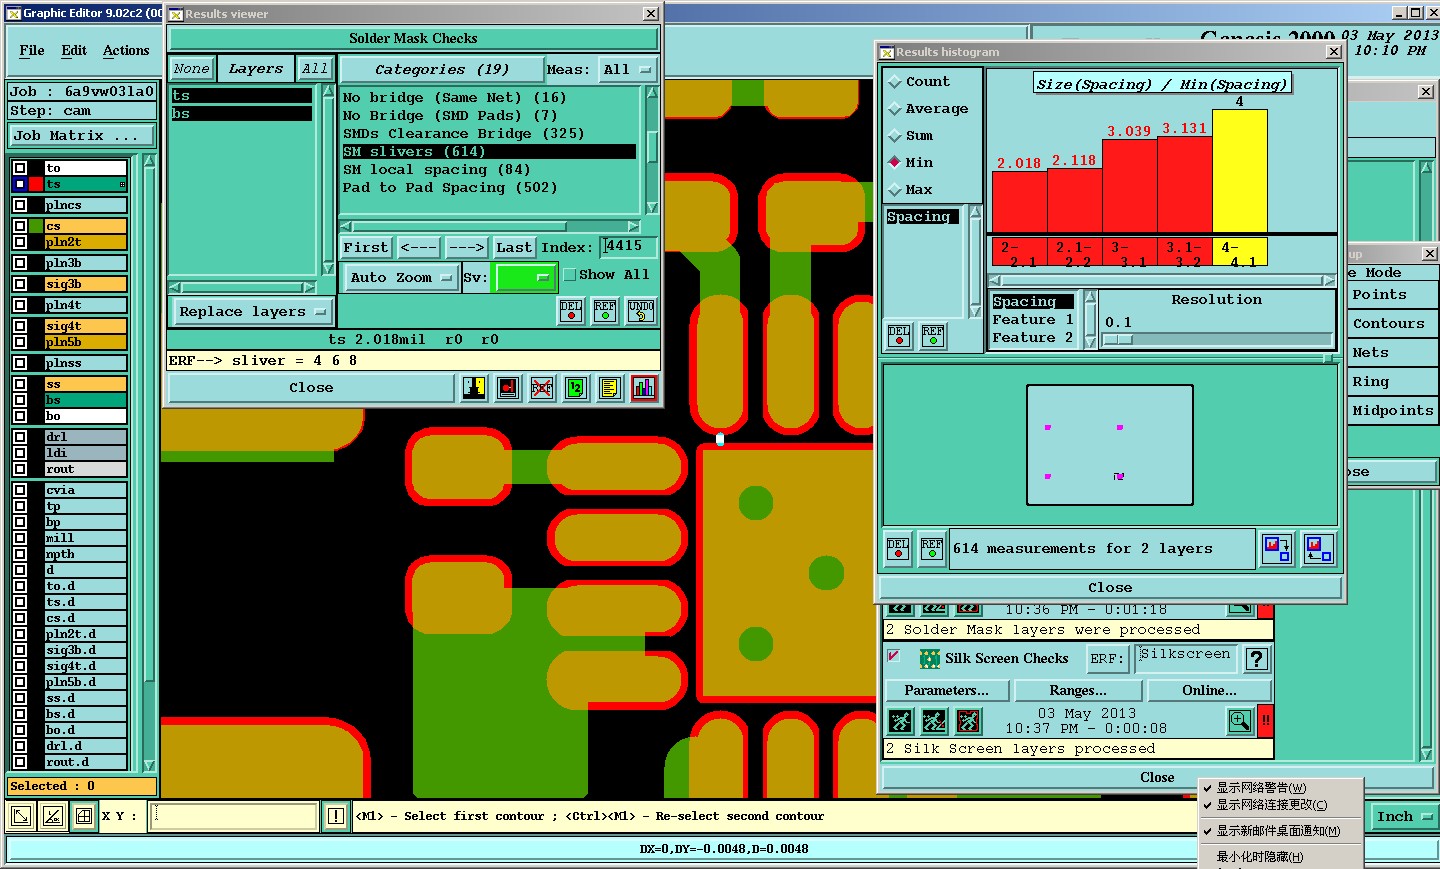Click the Parameters... button
Image resolution: width=1440 pixels, height=869 pixels.
946,690
